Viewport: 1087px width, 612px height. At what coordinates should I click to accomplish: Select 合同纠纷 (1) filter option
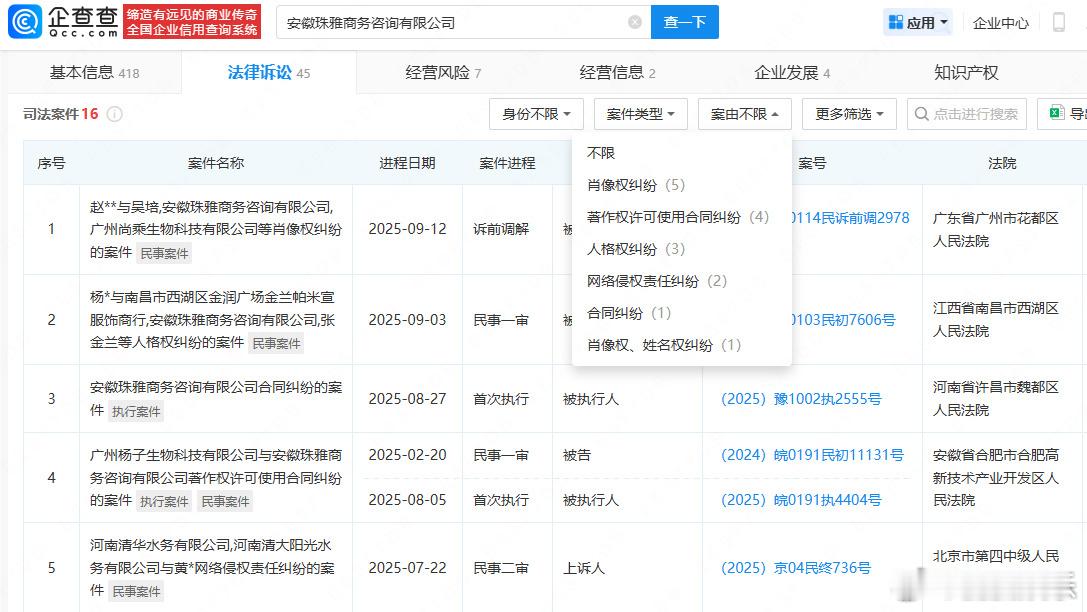(x=629, y=313)
